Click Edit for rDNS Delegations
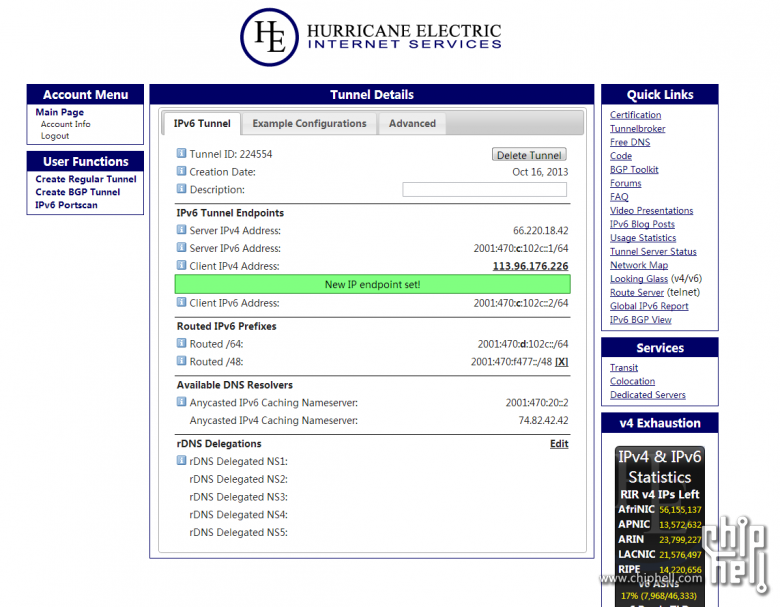Image resolution: width=780 pixels, height=607 pixels. (559, 444)
